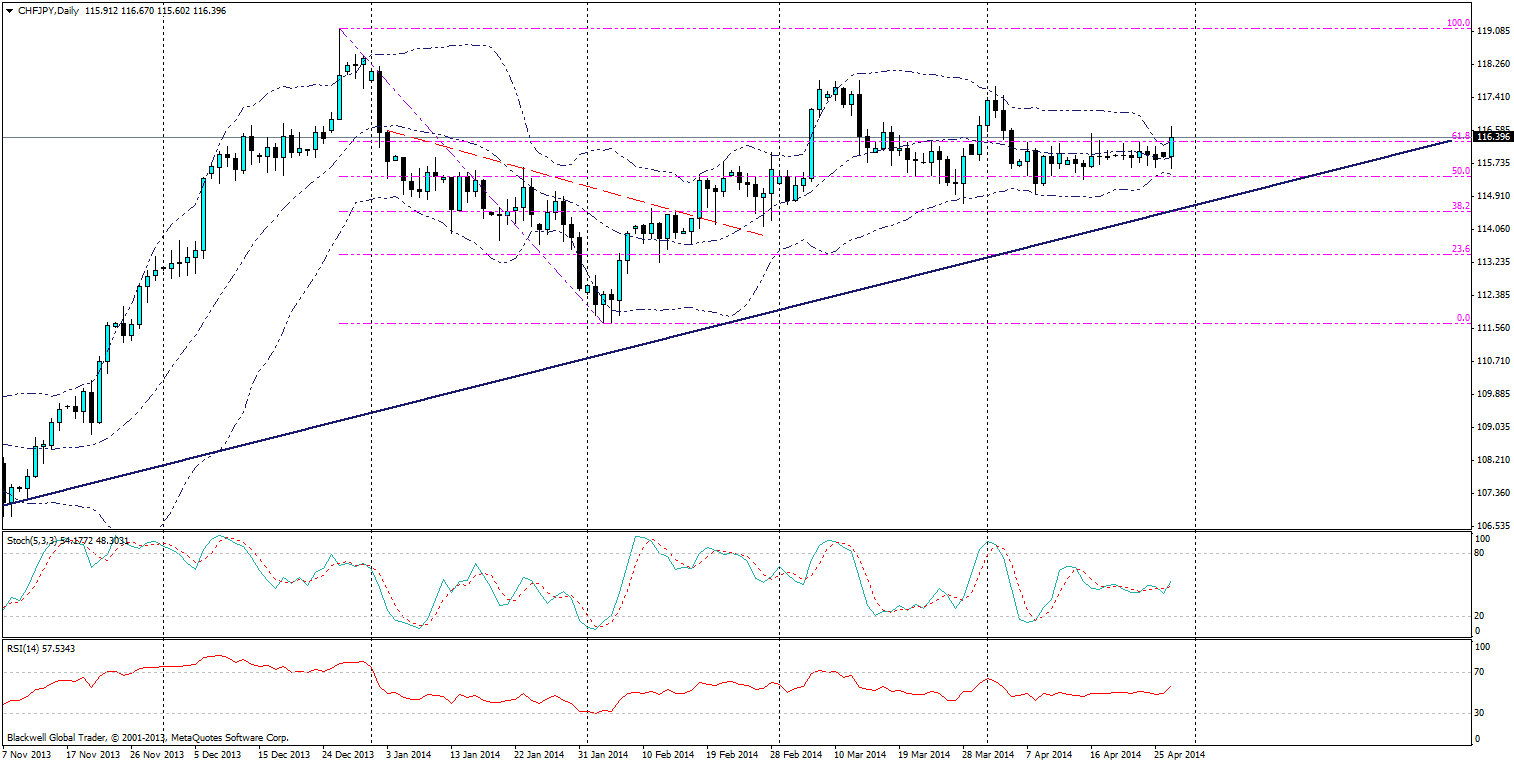
Task: Select the red descending trendline
Action: point(575,183)
